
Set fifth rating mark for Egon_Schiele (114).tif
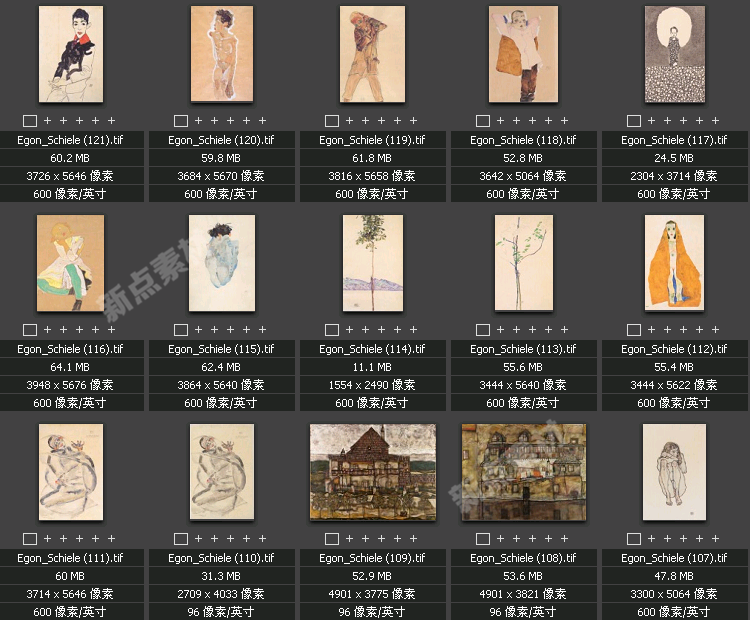(414, 330)
